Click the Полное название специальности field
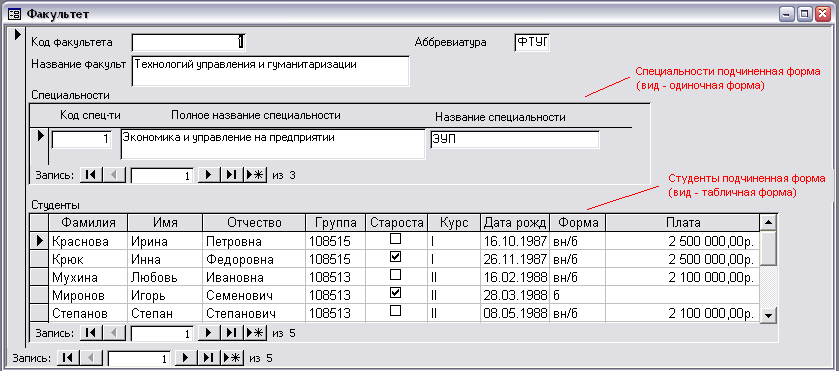This screenshot has width=839, height=371. [x=273, y=144]
